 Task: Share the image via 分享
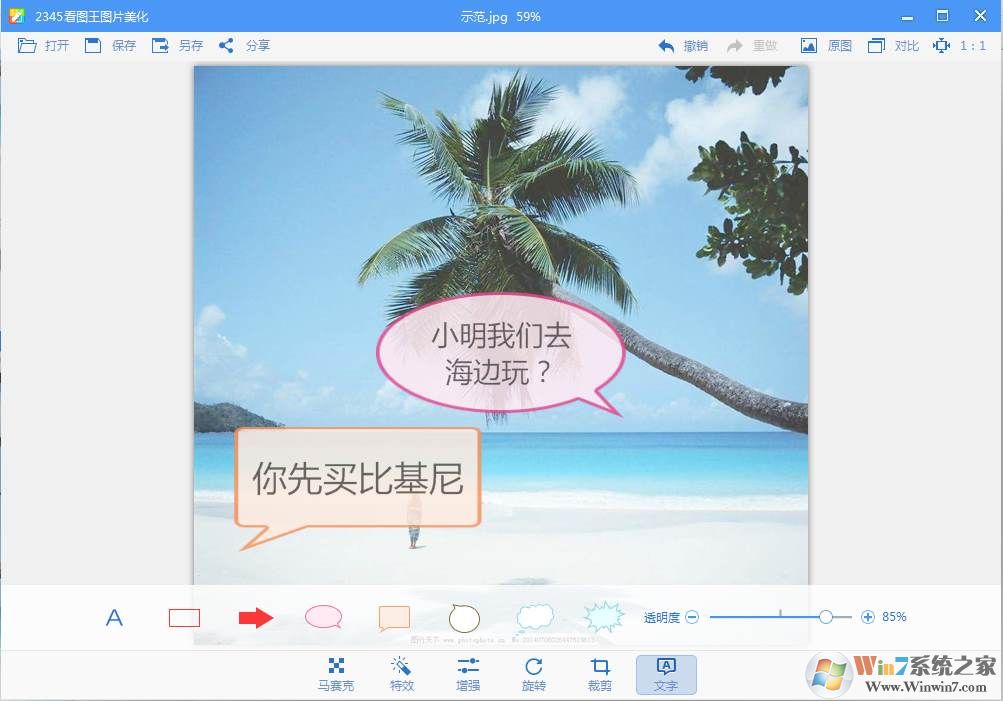click(x=244, y=45)
